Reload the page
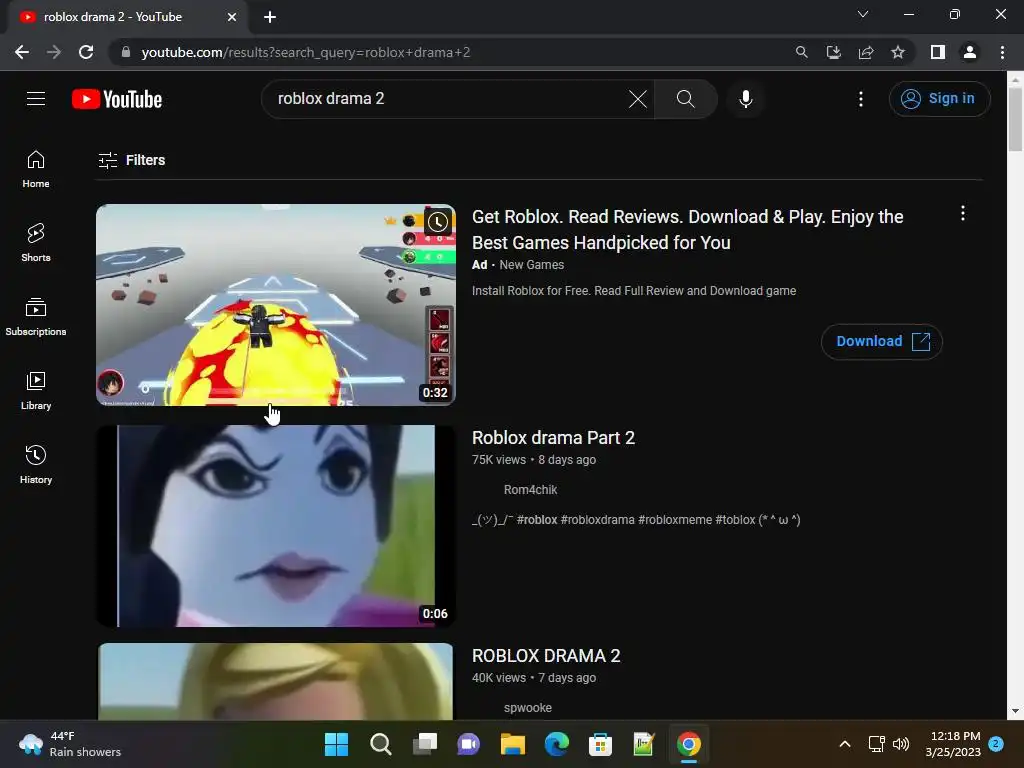This screenshot has height=768, width=1024. [86, 52]
